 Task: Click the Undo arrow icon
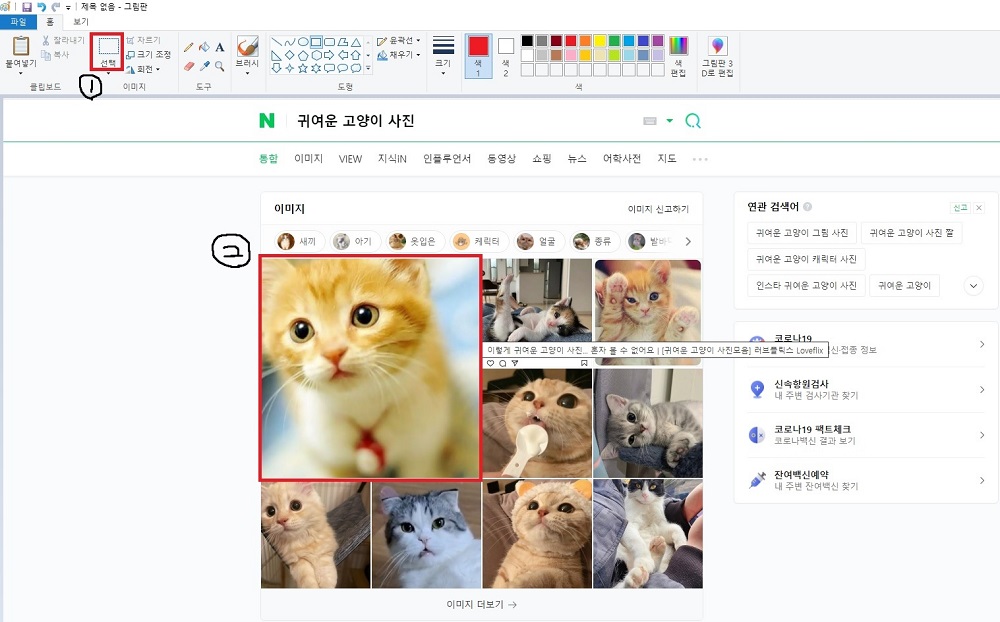(41, 7)
